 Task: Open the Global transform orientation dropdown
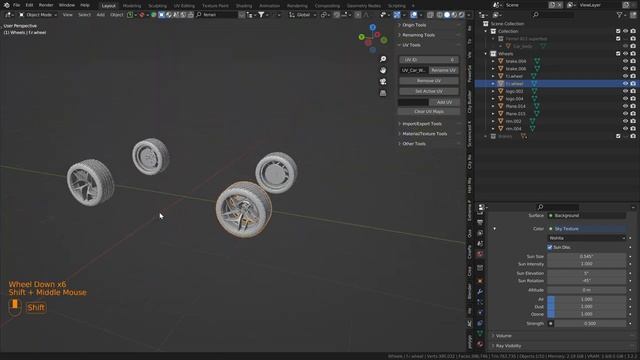click(303, 15)
